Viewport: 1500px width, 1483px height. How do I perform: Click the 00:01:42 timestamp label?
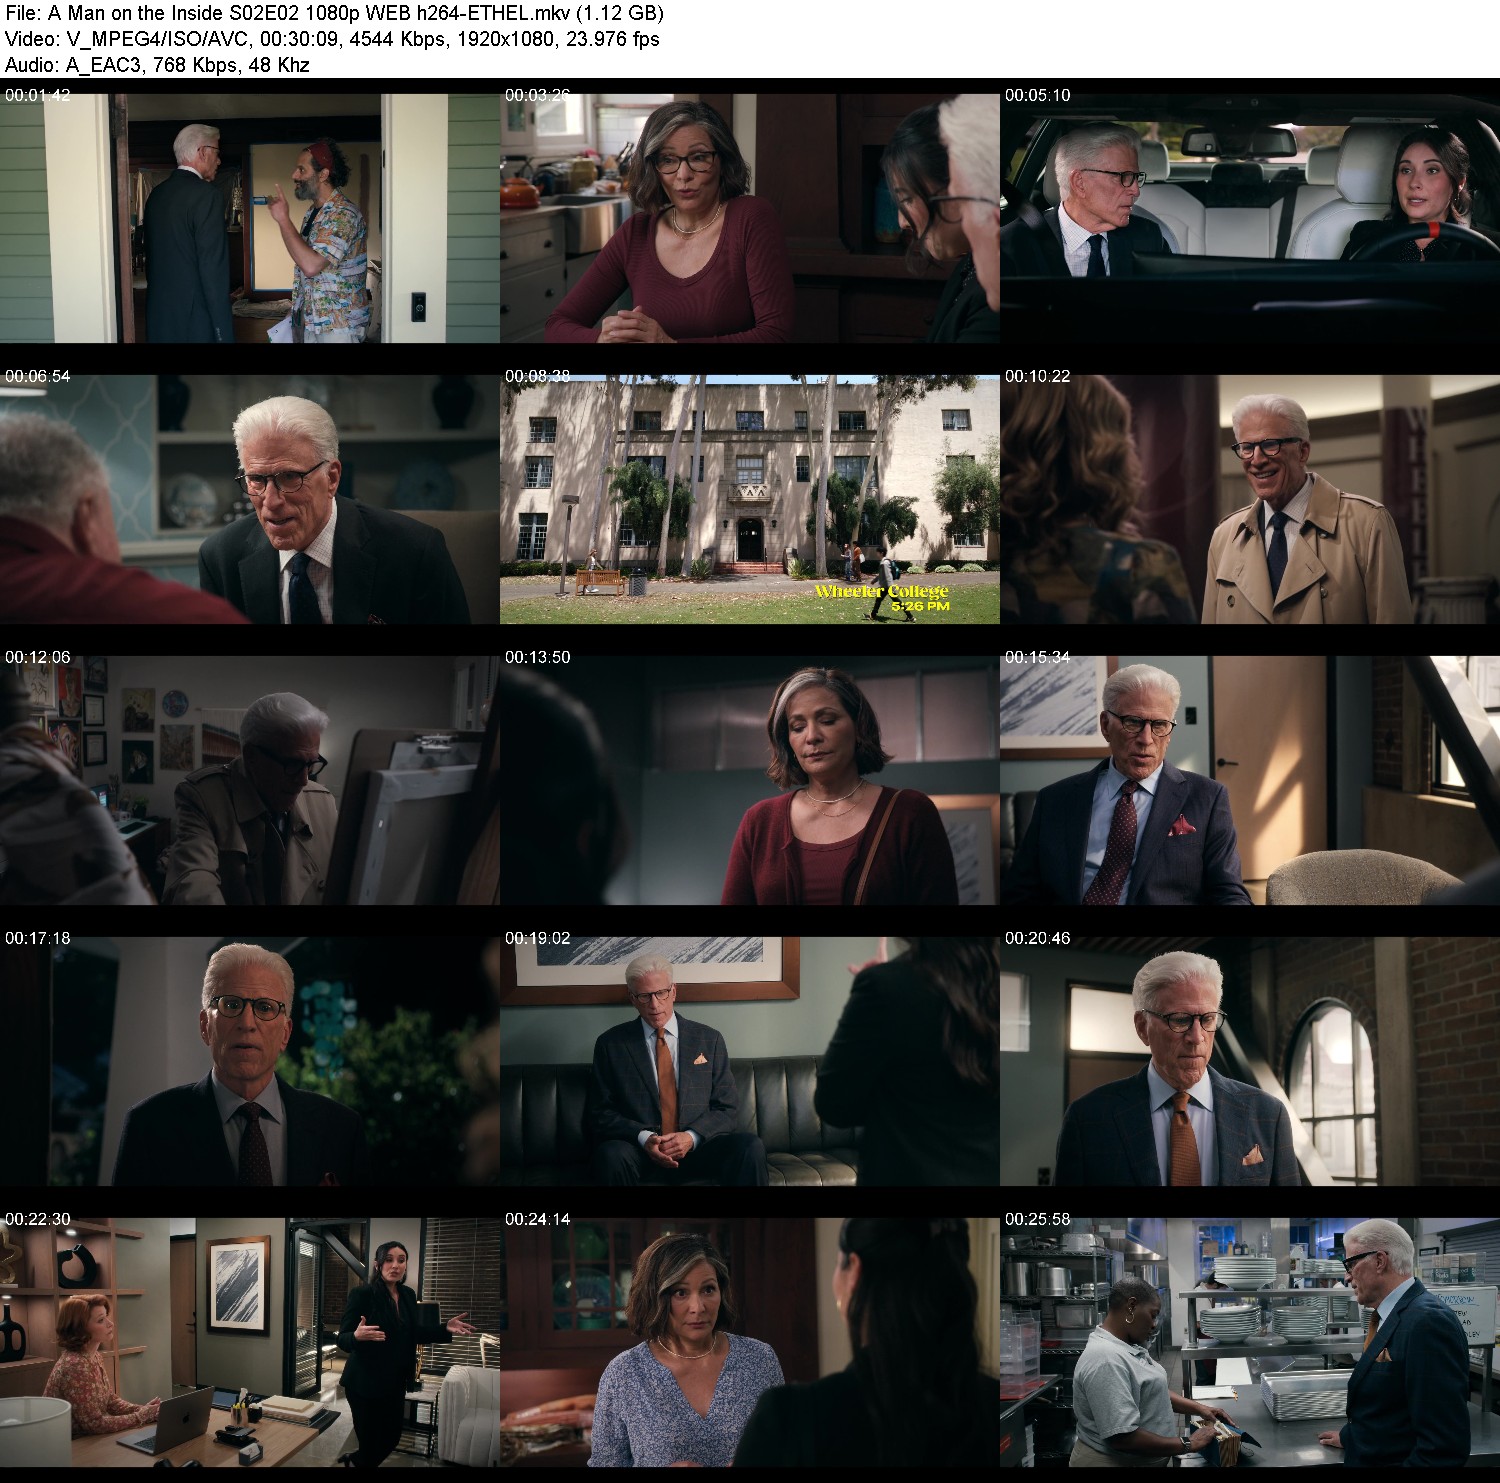[x=37, y=95]
